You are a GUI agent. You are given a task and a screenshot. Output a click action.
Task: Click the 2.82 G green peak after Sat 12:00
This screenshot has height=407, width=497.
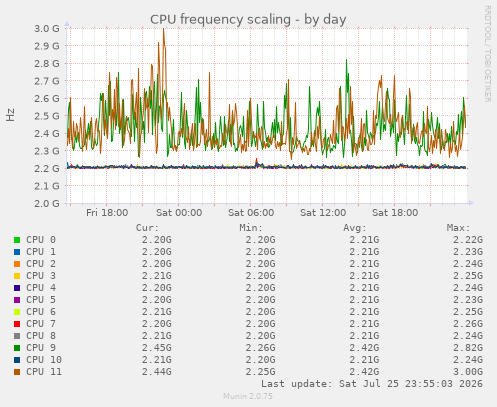point(347,61)
